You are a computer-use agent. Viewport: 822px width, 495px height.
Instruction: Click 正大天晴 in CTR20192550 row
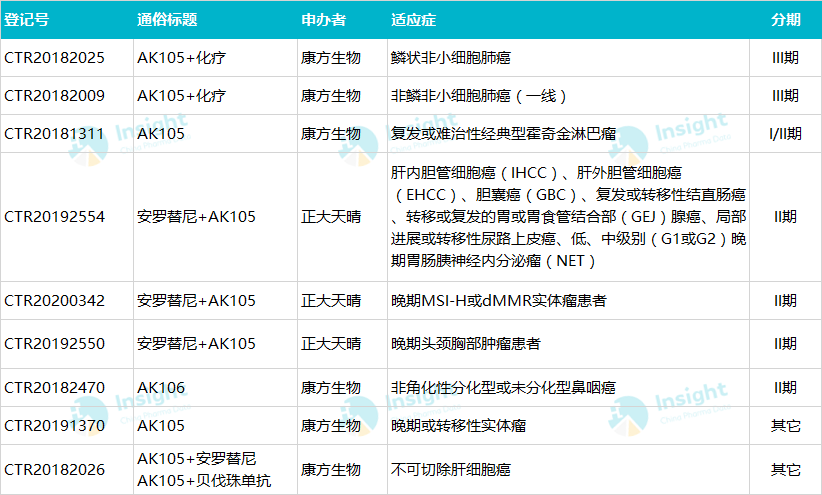pos(331,343)
